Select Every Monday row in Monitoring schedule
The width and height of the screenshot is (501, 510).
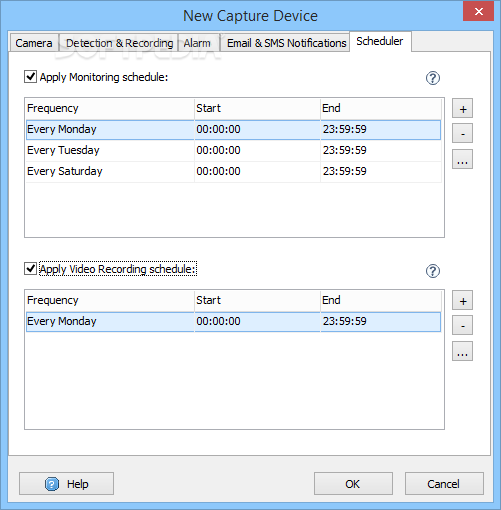233,130
